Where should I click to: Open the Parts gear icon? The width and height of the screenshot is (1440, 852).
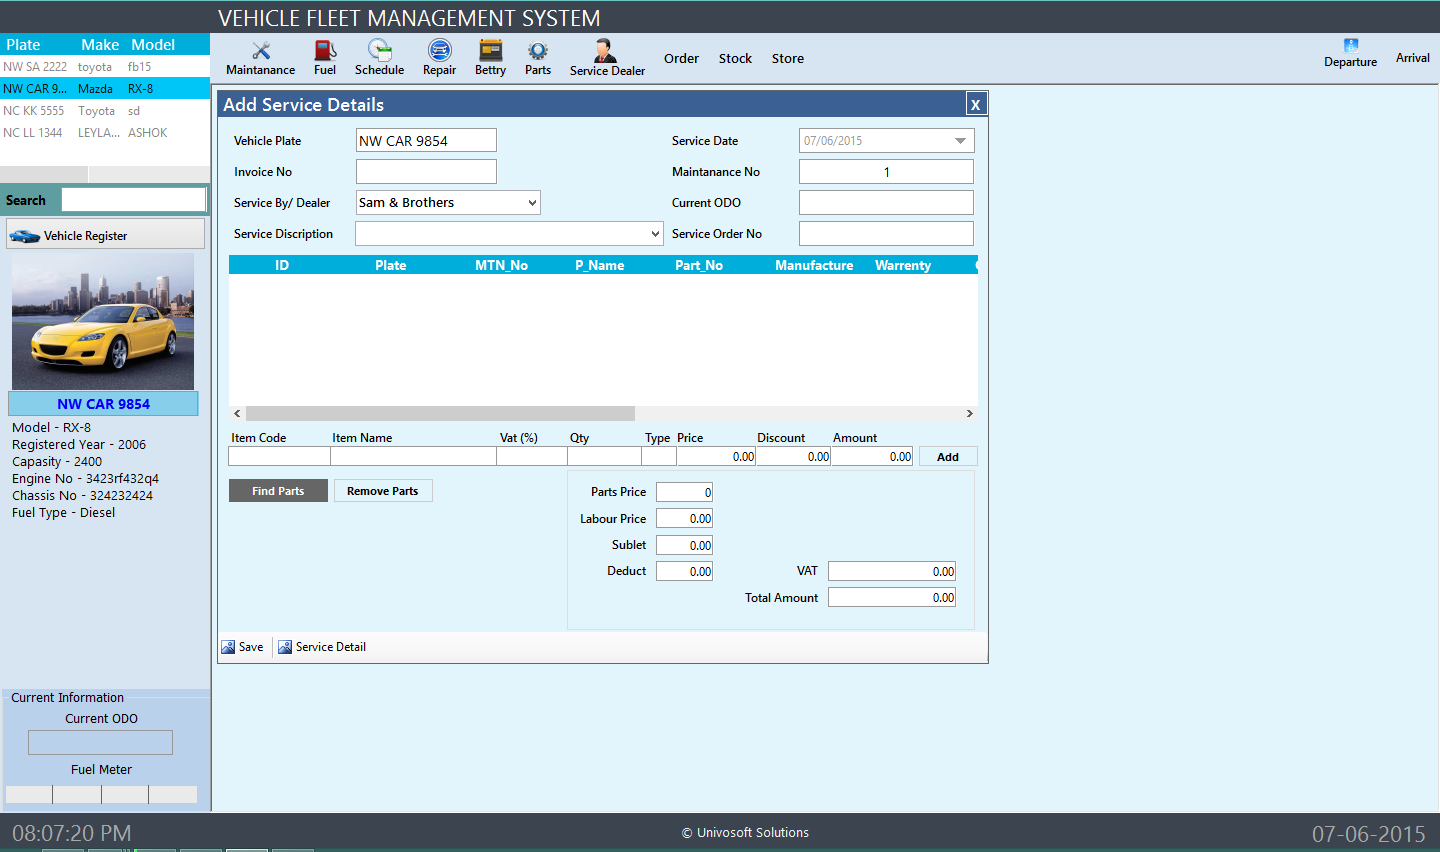coord(538,51)
